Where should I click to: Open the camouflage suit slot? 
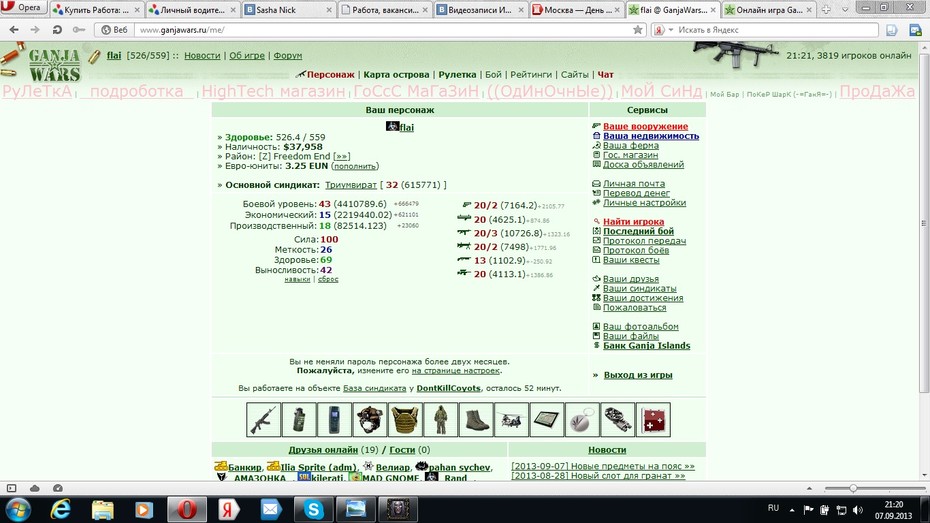coord(440,420)
